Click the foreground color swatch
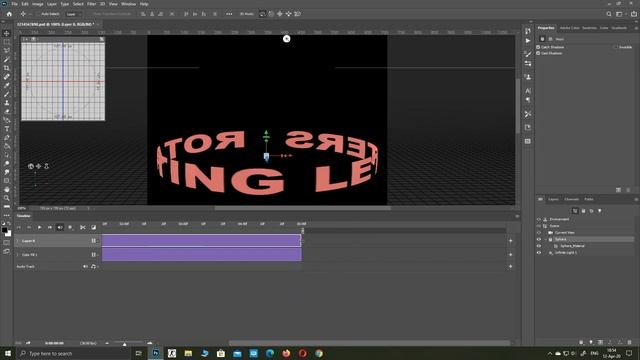This screenshot has width=640, height=360. pos(4,231)
